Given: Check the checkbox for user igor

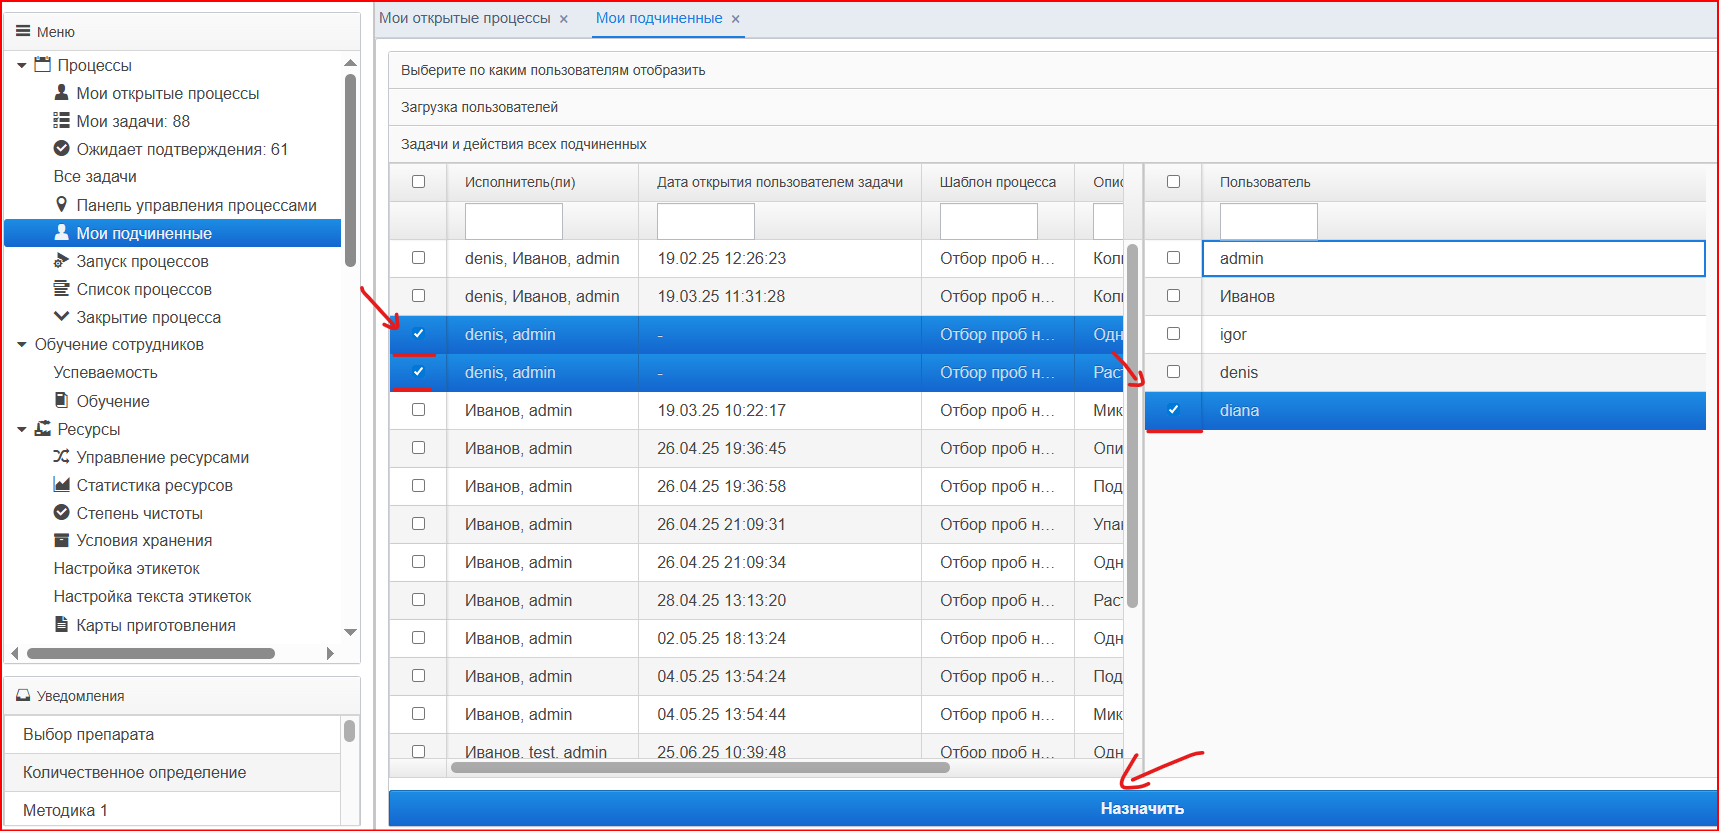Looking at the screenshot, I should (x=1173, y=334).
